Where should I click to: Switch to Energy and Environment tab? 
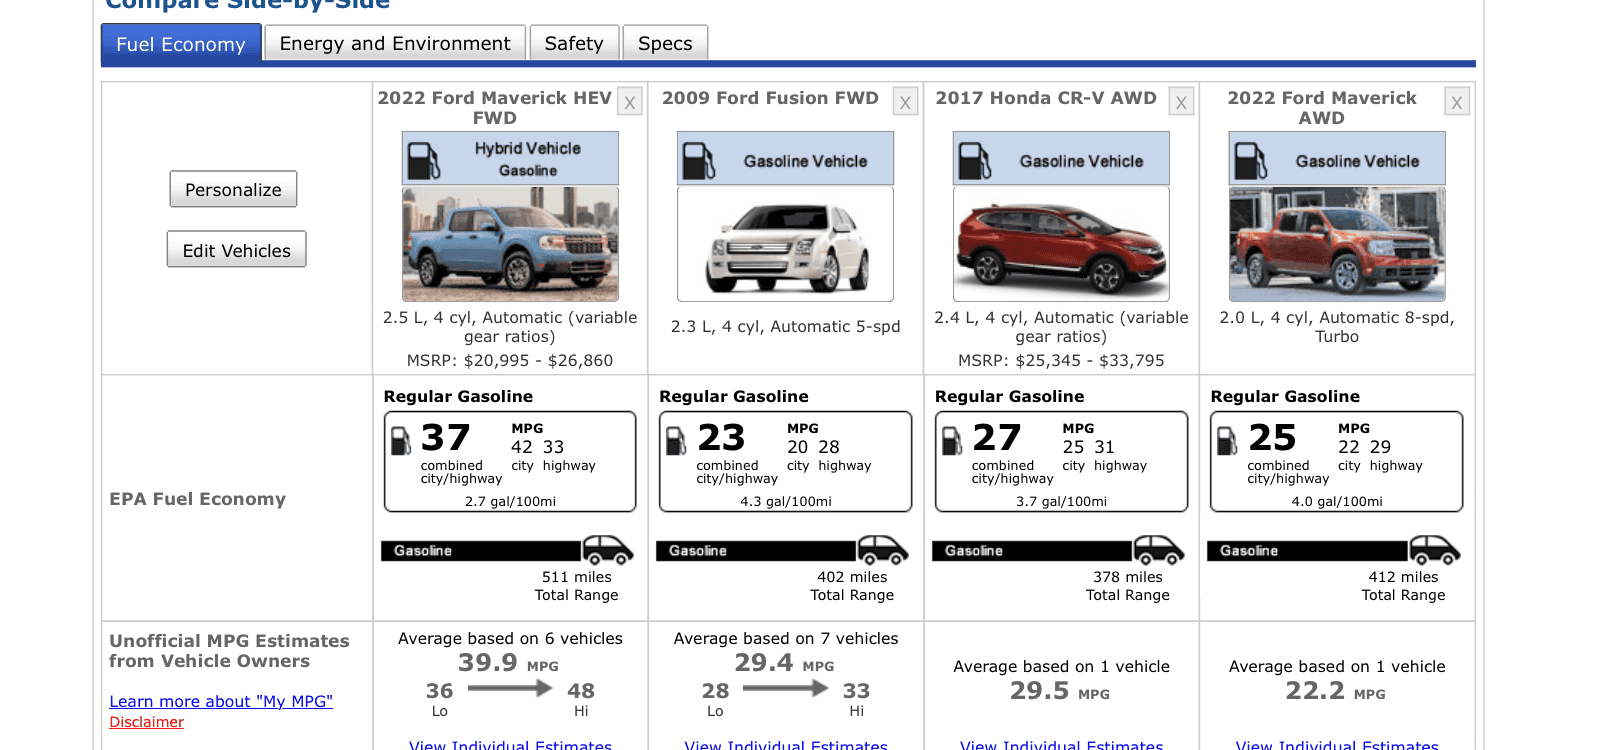pyautogui.click(x=395, y=43)
